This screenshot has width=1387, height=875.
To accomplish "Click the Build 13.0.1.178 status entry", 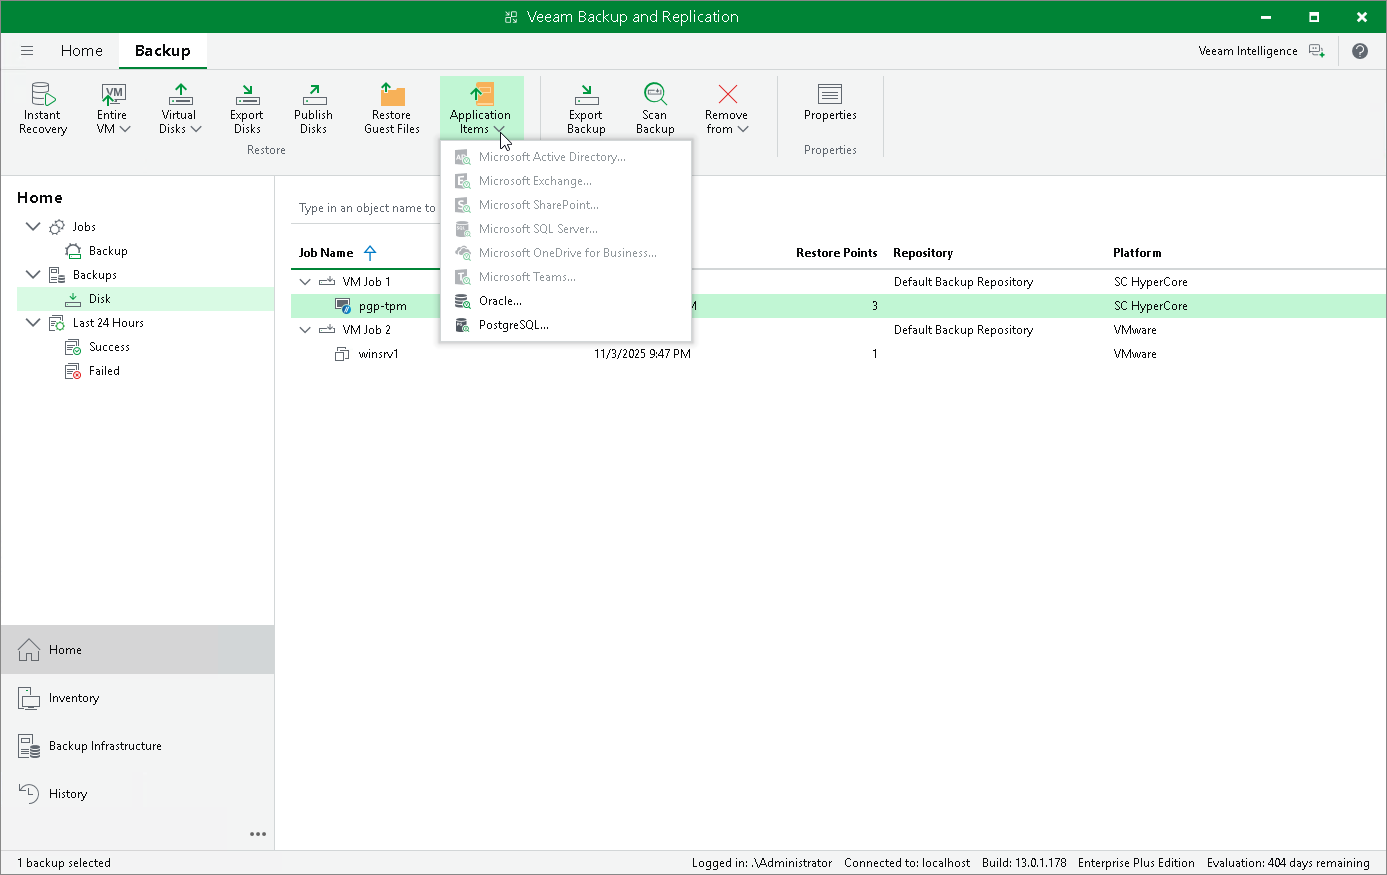I will coord(1024,863).
